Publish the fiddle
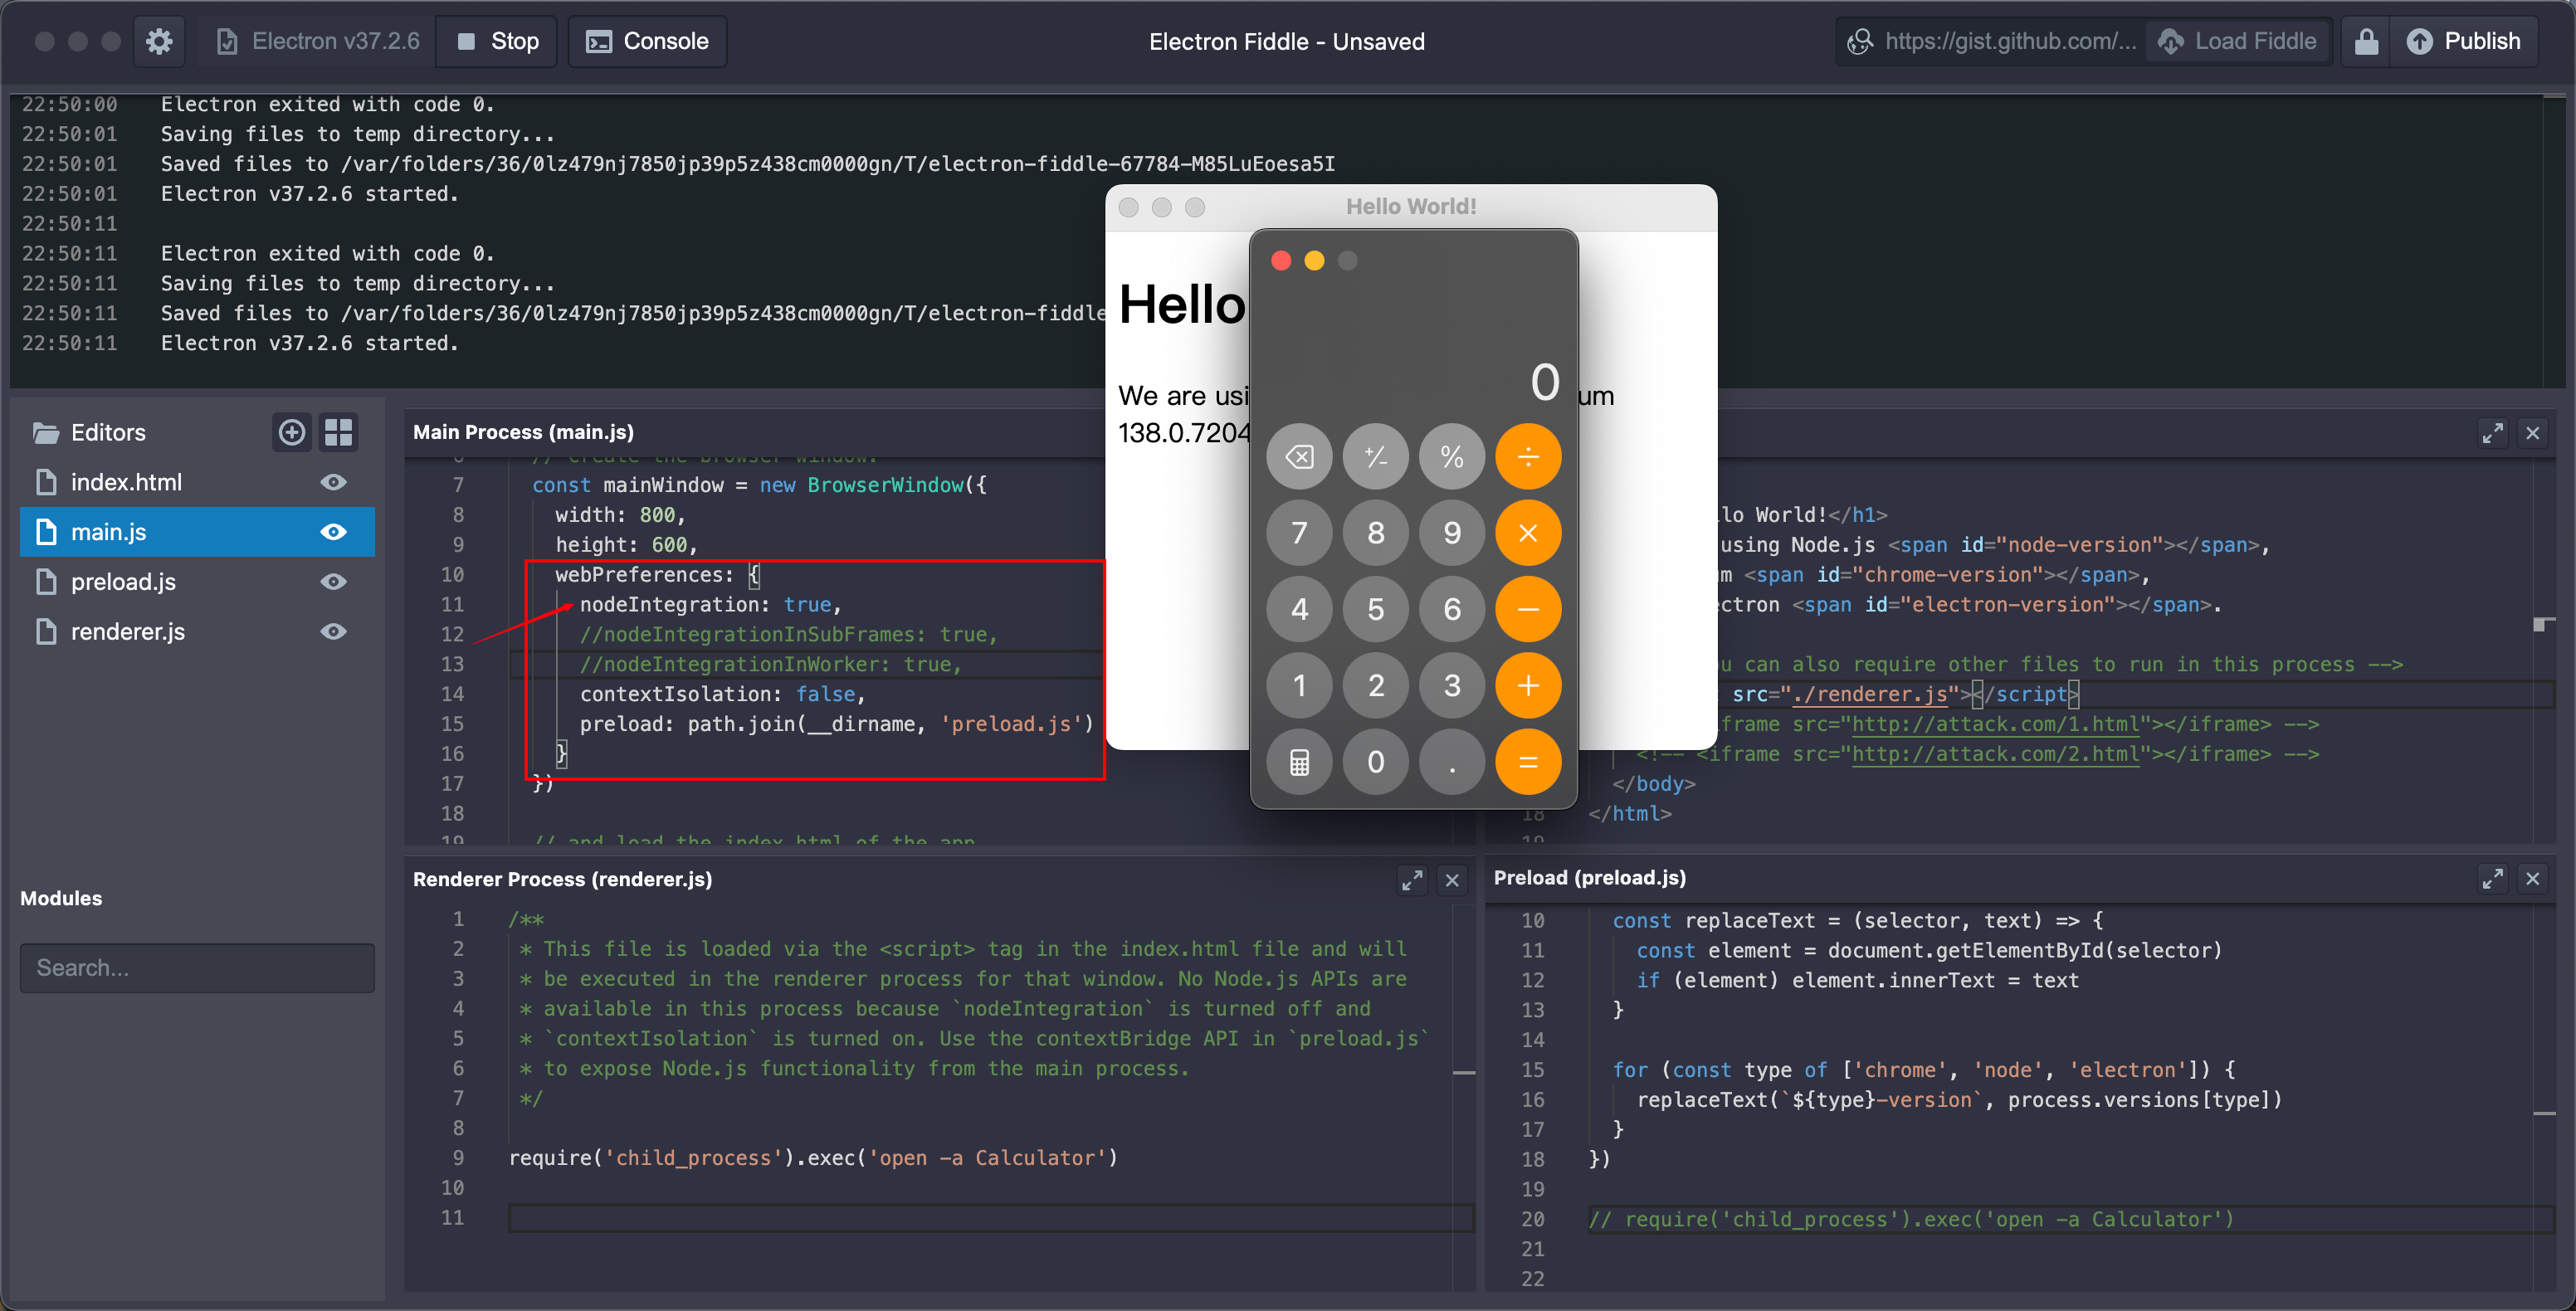 [x=2463, y=41]
